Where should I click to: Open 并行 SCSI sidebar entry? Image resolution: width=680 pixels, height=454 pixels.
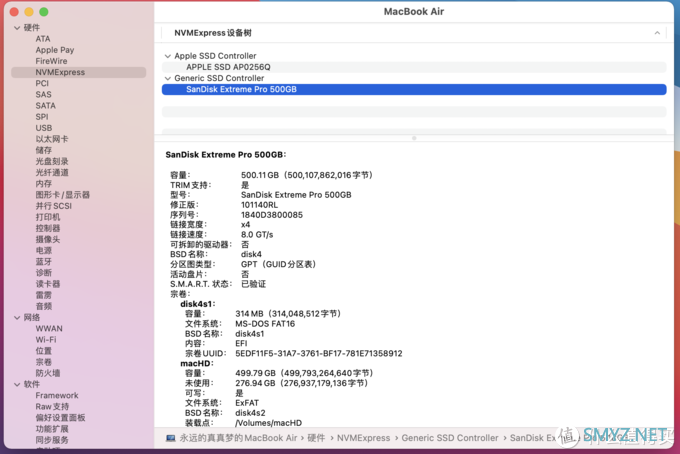[54, 206]
